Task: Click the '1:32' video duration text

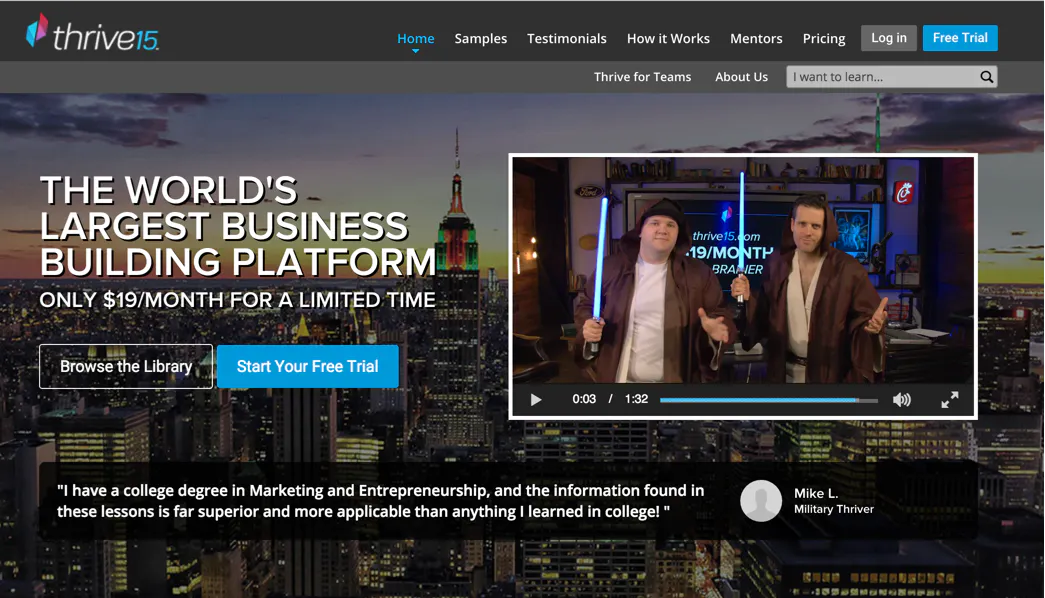Action: coord(636,399)
